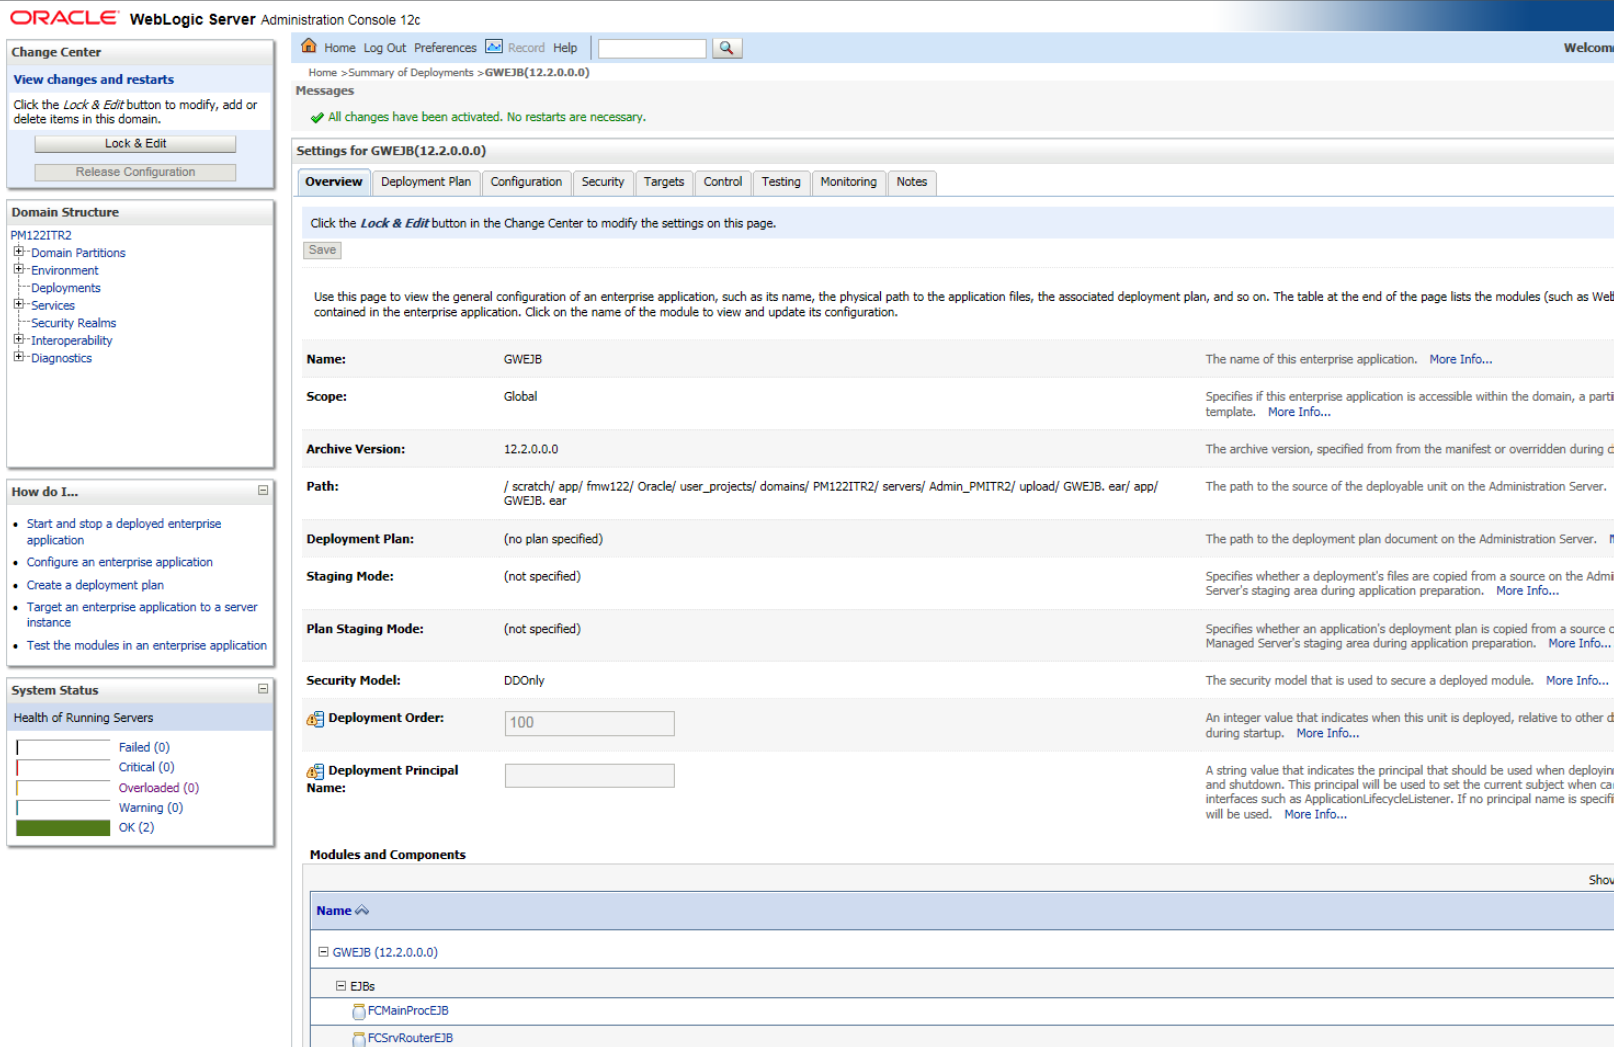Image resolution: width=1614 pixels, height=1047 pixels.
Task: Select Deployments in the Domain Structure tree
Action: point(66,287)
